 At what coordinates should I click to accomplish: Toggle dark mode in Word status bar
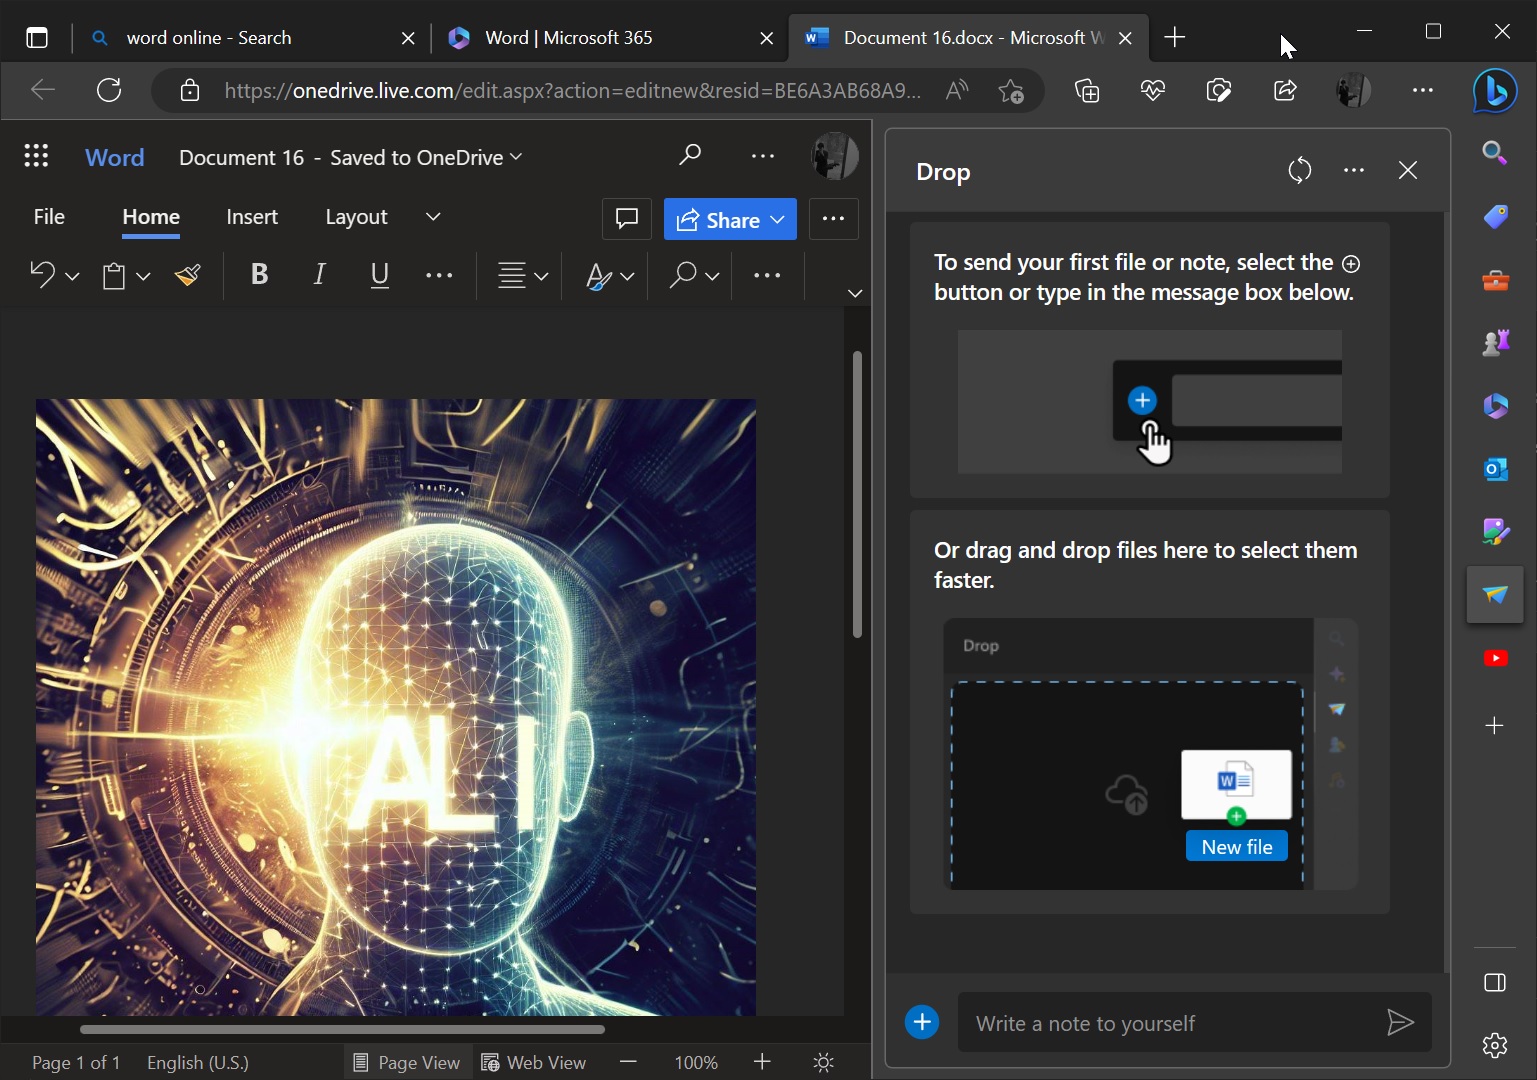pyautogui.click(x=823, y=1062)
